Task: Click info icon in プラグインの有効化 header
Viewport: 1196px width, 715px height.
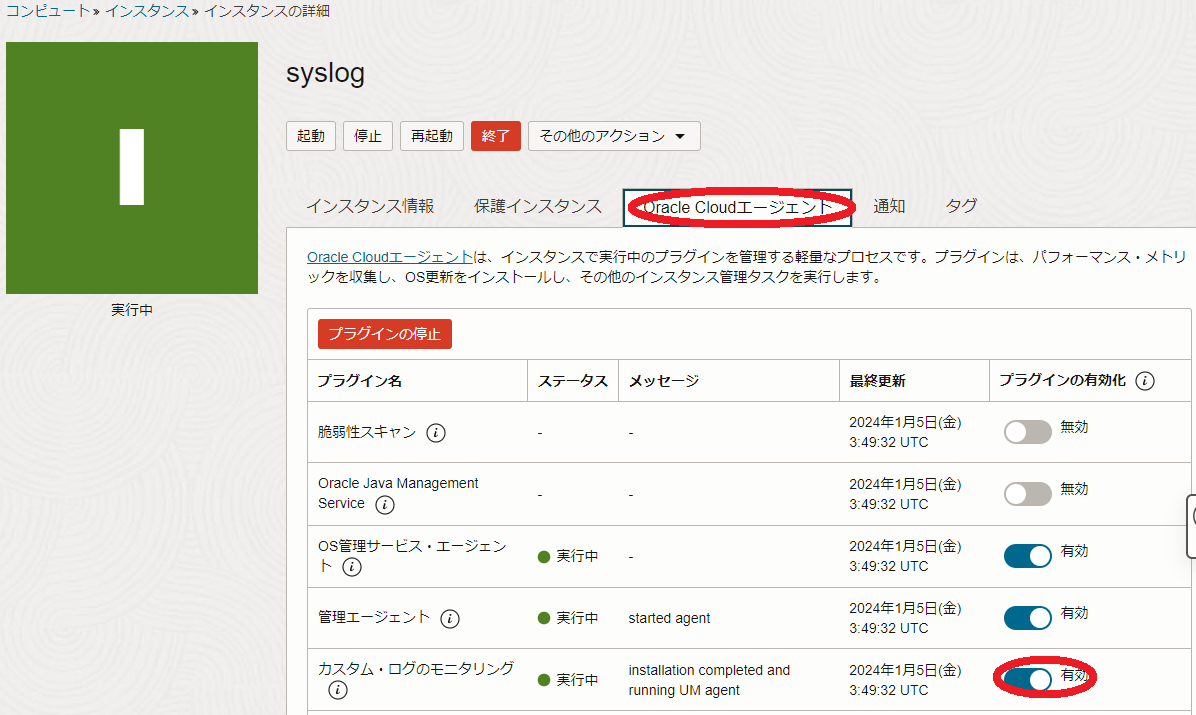Action: click(1145, 381)
